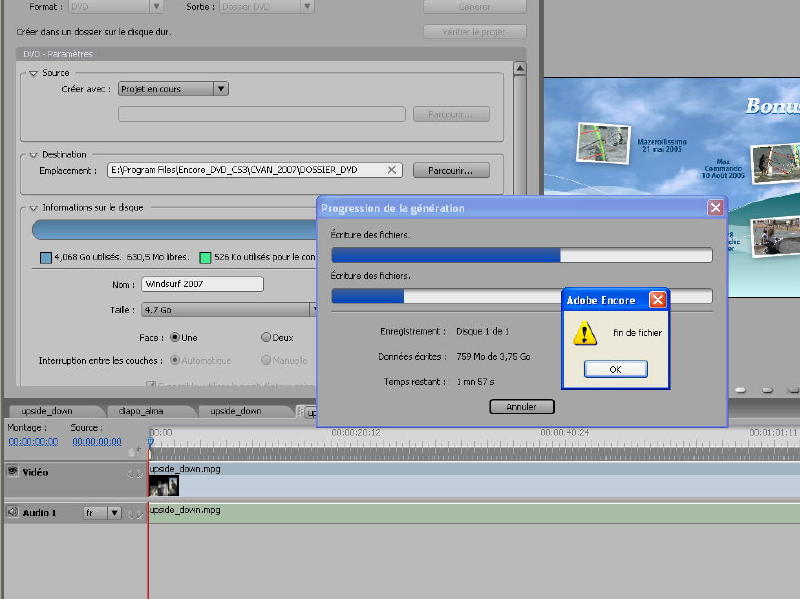
Task: Choose Automatique layer break option
Action: click(x=175, y=360)
